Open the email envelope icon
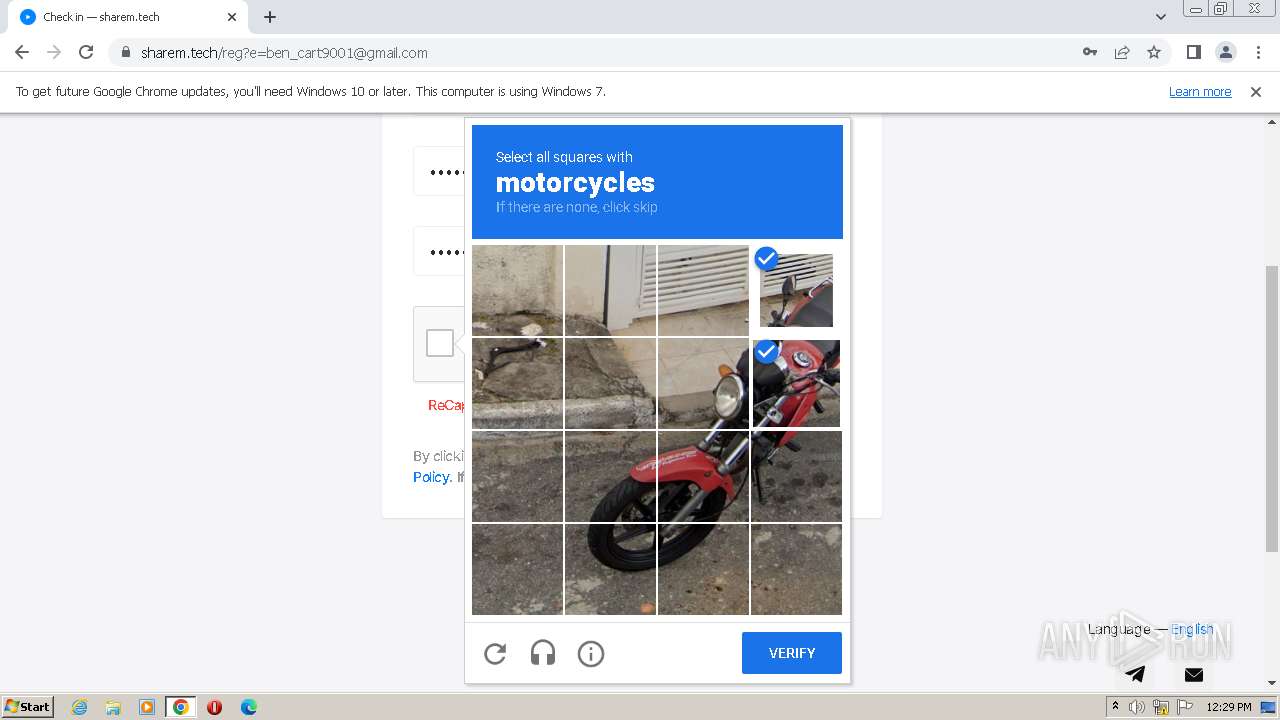This screenshot has width=1280, height=720. [1194, 674]
